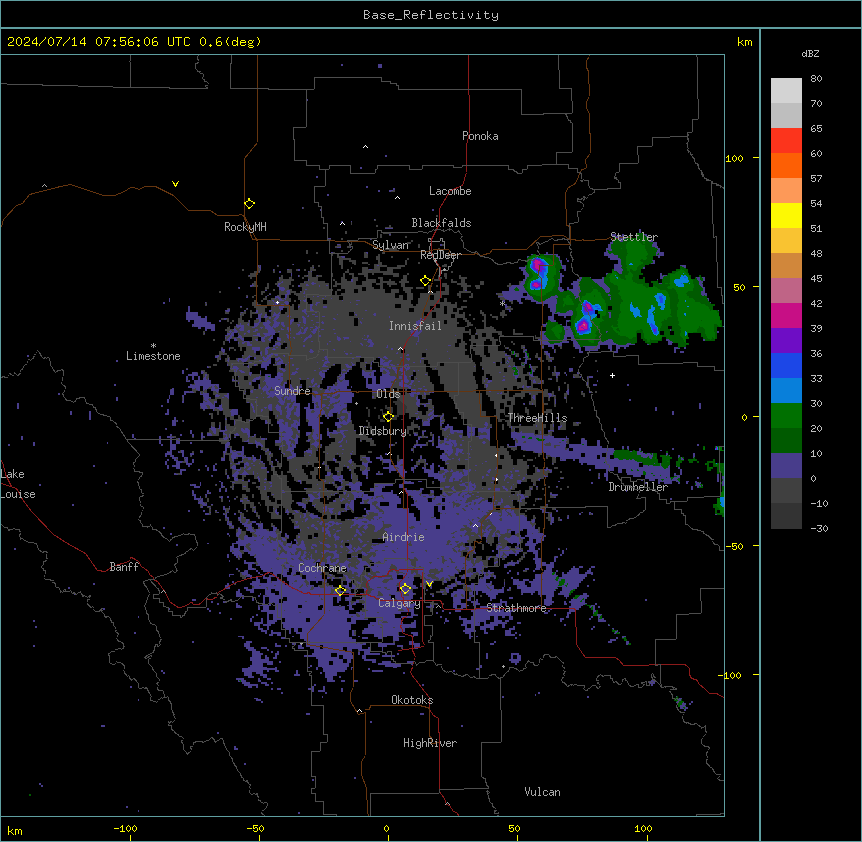Screen dimensions: 862x842
Task: Pick the bright green 20-30 dBZ legend swatch
Action: pyautogui.click(x=786, y=416)
